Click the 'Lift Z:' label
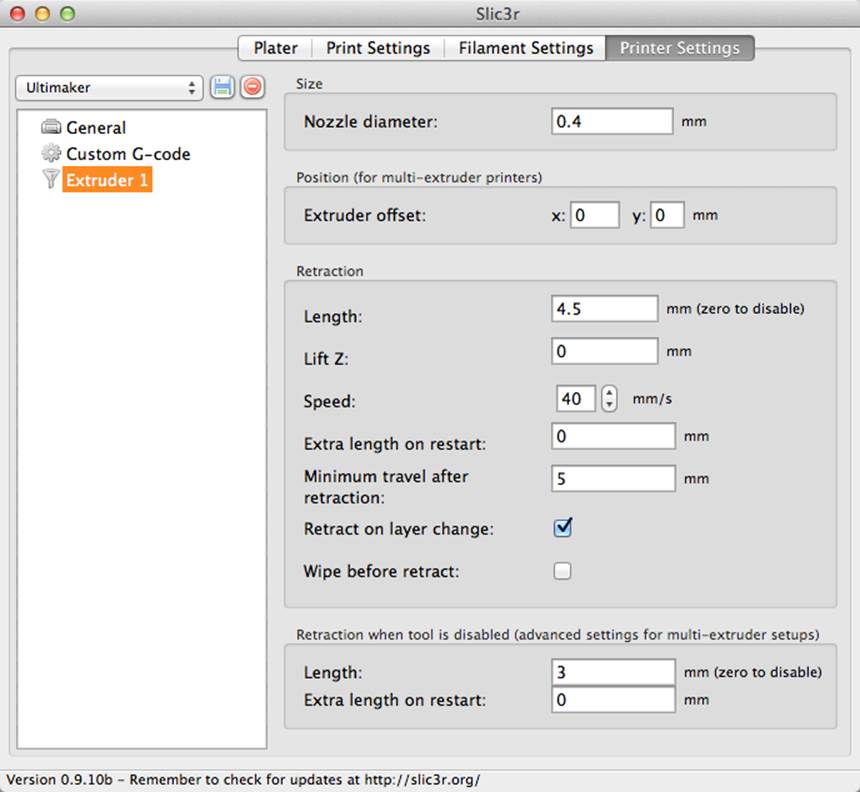Viewport: 860px width, 792px height. (x=326, y=359)
